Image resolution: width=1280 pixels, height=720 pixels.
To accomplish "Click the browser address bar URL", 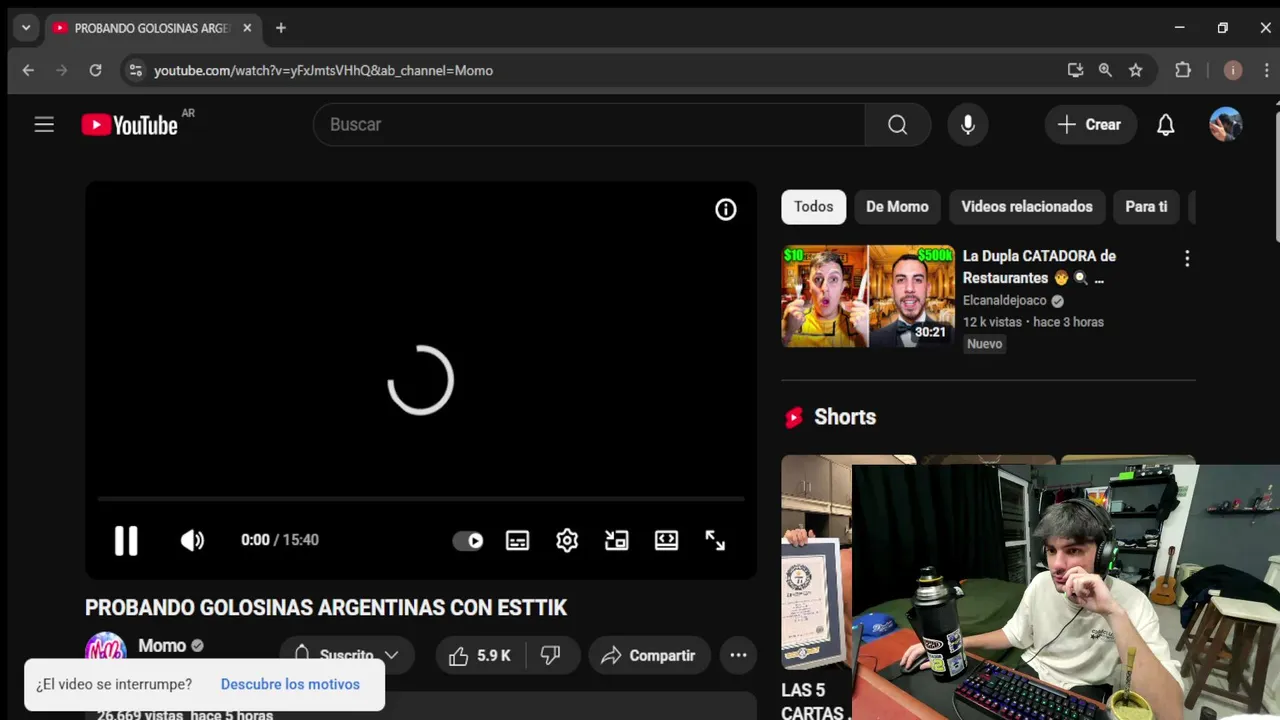I will tap(323, 71).
